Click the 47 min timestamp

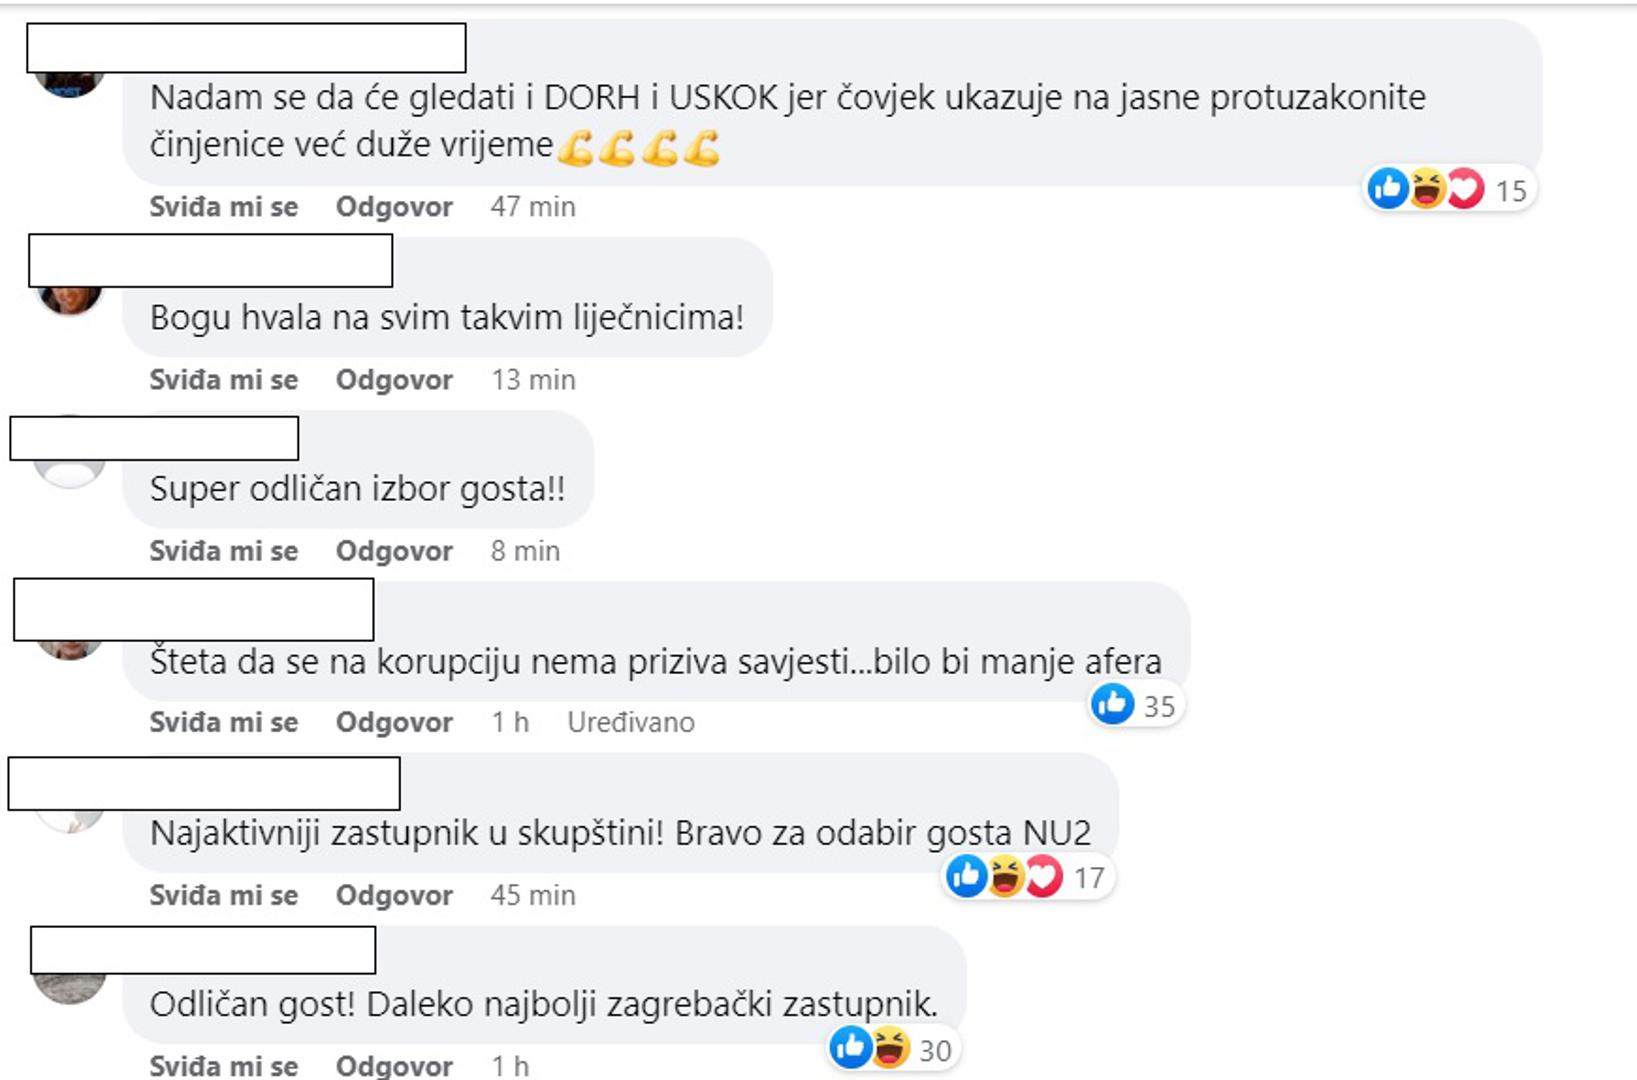(x=533, y=207)
